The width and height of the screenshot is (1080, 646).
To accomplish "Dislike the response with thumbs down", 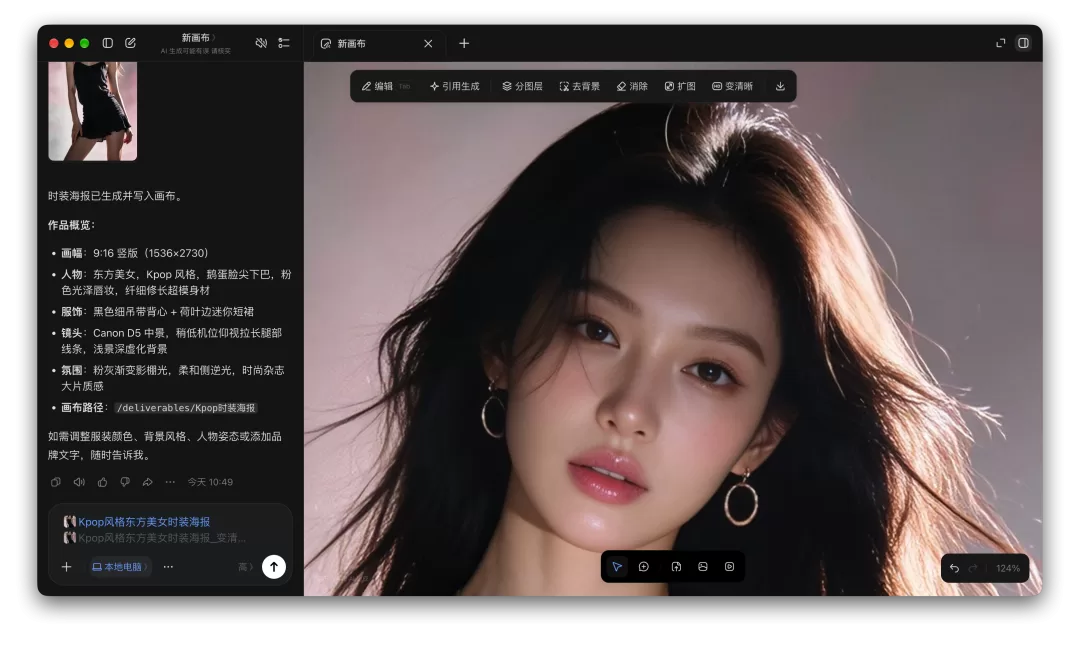I will point(125,482).
